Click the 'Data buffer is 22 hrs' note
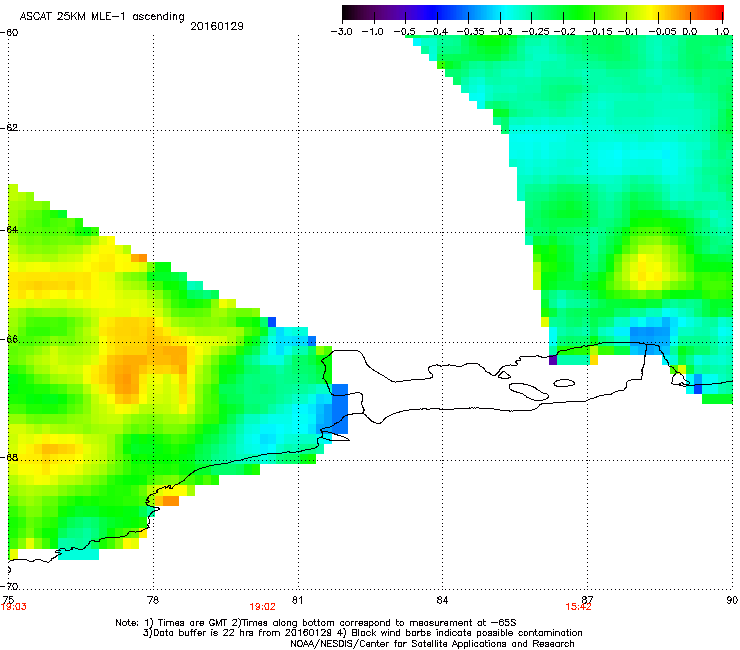 click(x=362, y=633)
